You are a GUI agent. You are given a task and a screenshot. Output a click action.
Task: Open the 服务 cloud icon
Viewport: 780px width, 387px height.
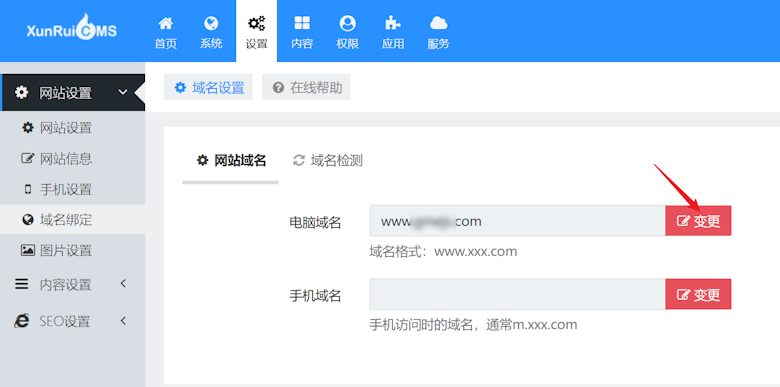(x=438, y=23)
